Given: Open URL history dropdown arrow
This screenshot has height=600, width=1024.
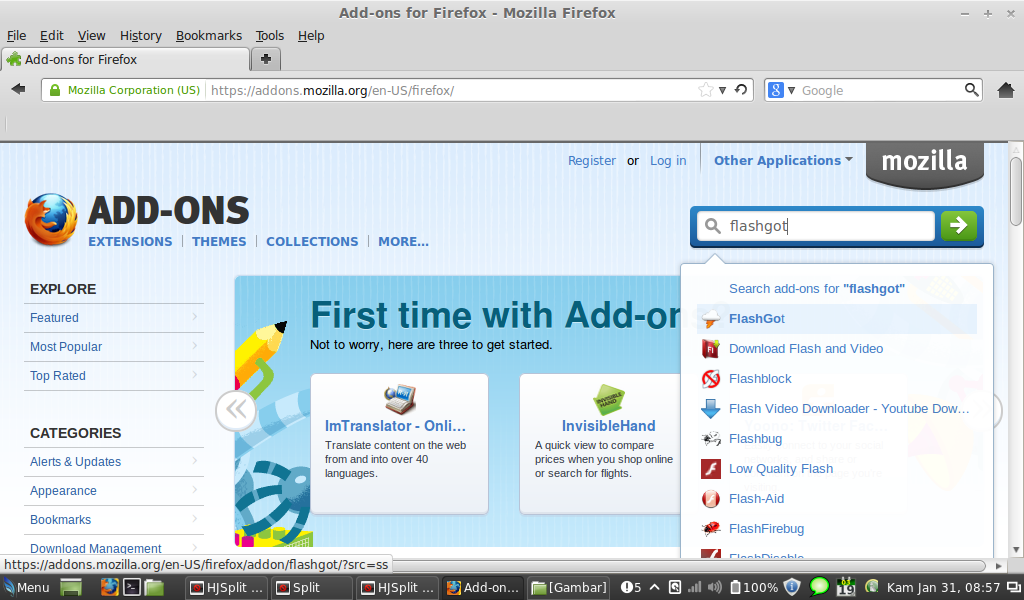Looking at the screenshot, I should click(x=722, y=91).
